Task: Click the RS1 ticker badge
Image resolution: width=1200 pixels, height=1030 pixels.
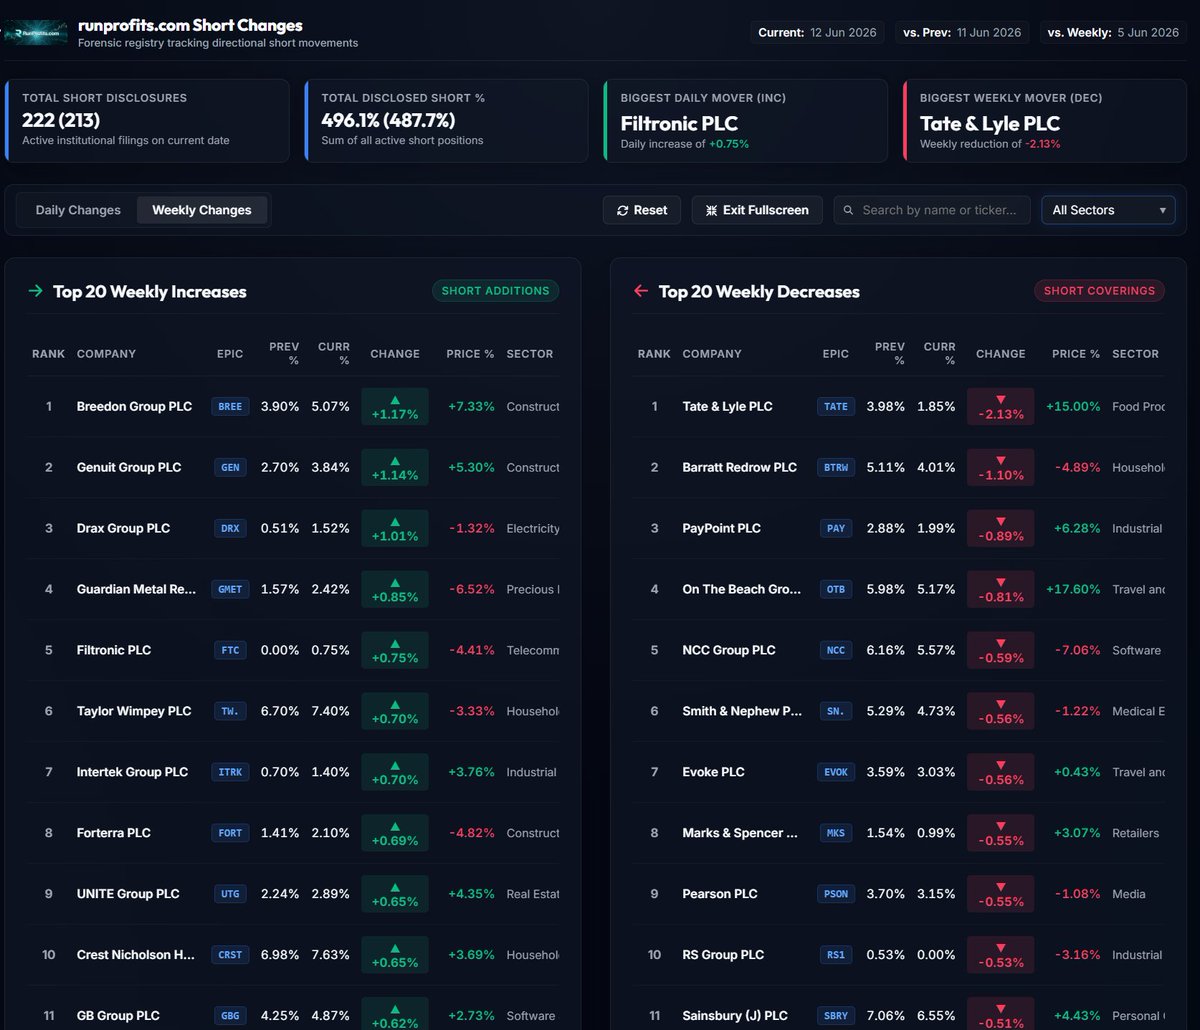Action: click(x=836, y=955)
